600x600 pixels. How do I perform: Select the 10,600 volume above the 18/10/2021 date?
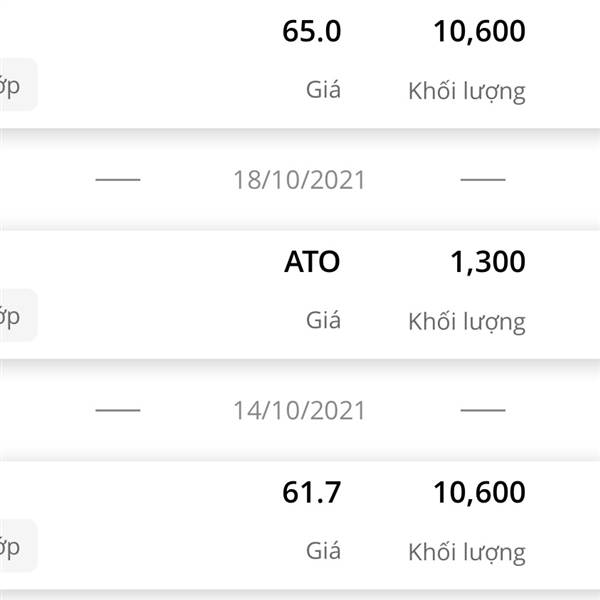pos(479,32)
